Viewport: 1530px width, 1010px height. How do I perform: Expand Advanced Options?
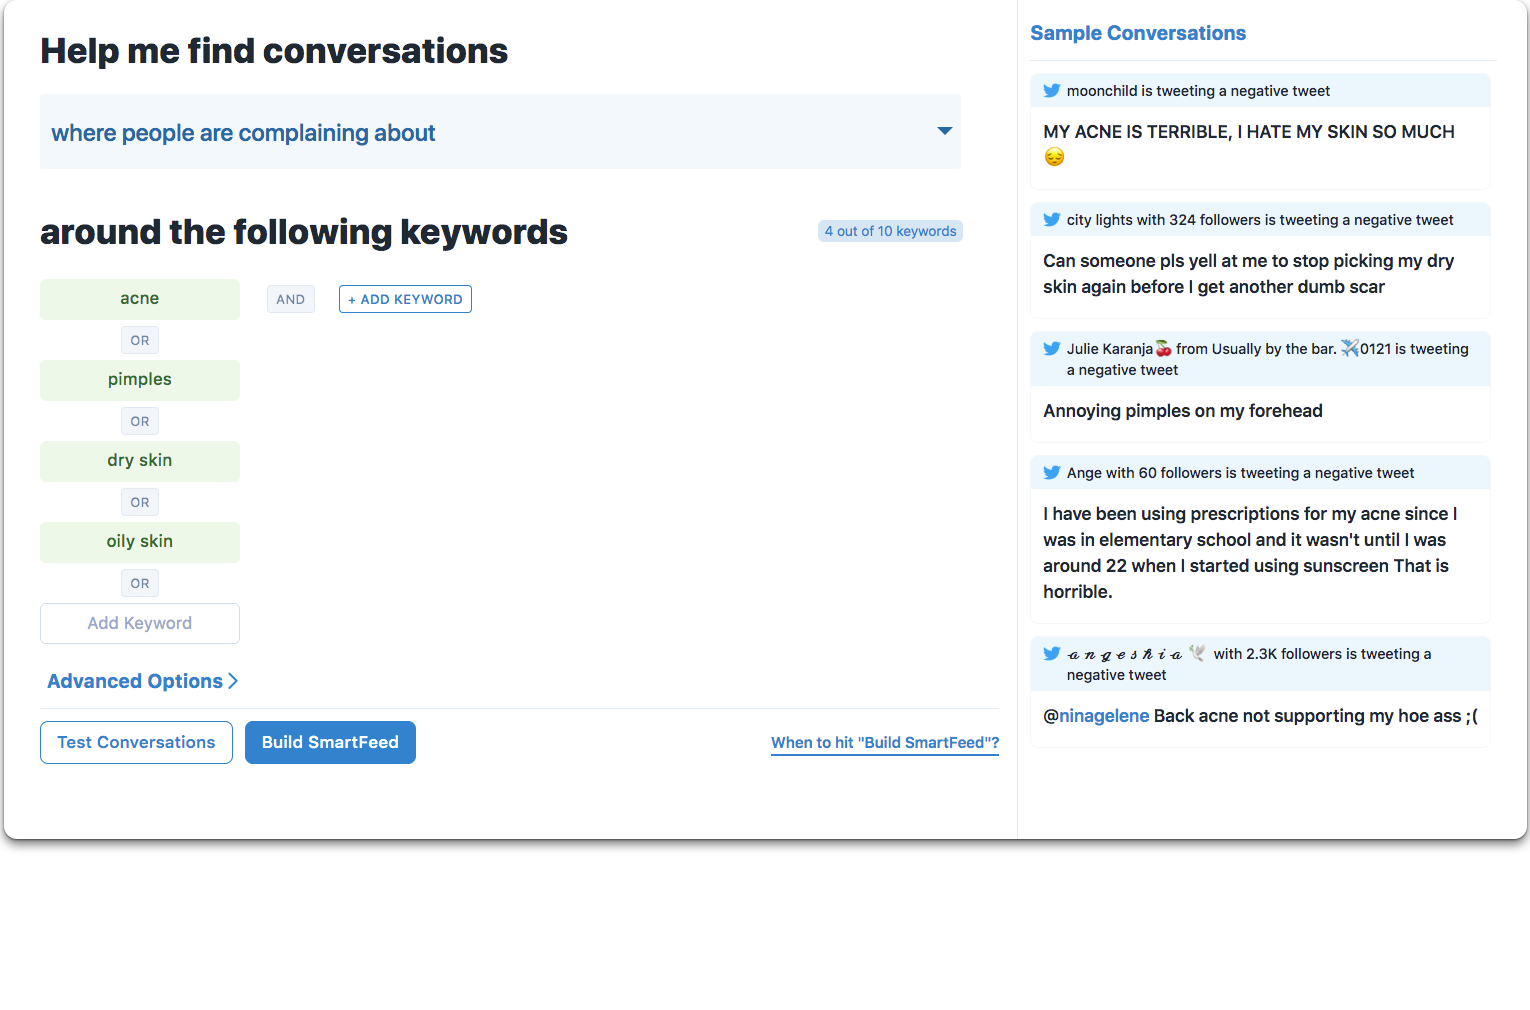[x=142, y=681]
